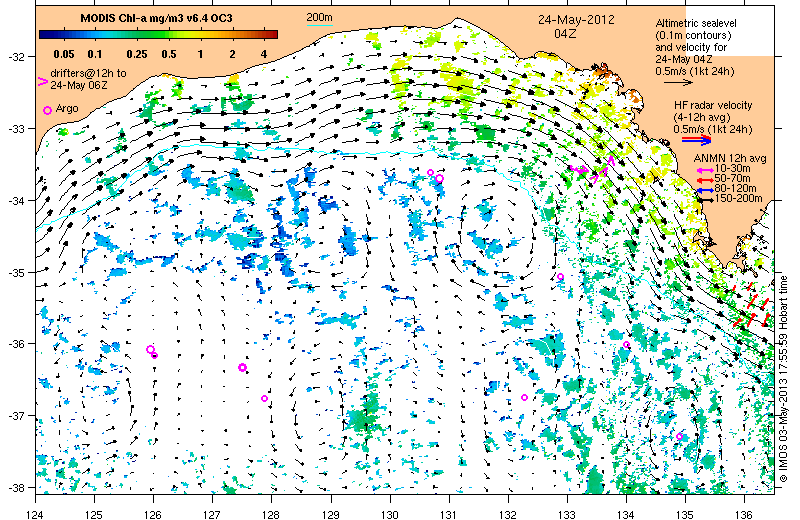Click the 80-120m depth label
The width and height of the screenshot is (800, 520).
click(x=735, y=189)
